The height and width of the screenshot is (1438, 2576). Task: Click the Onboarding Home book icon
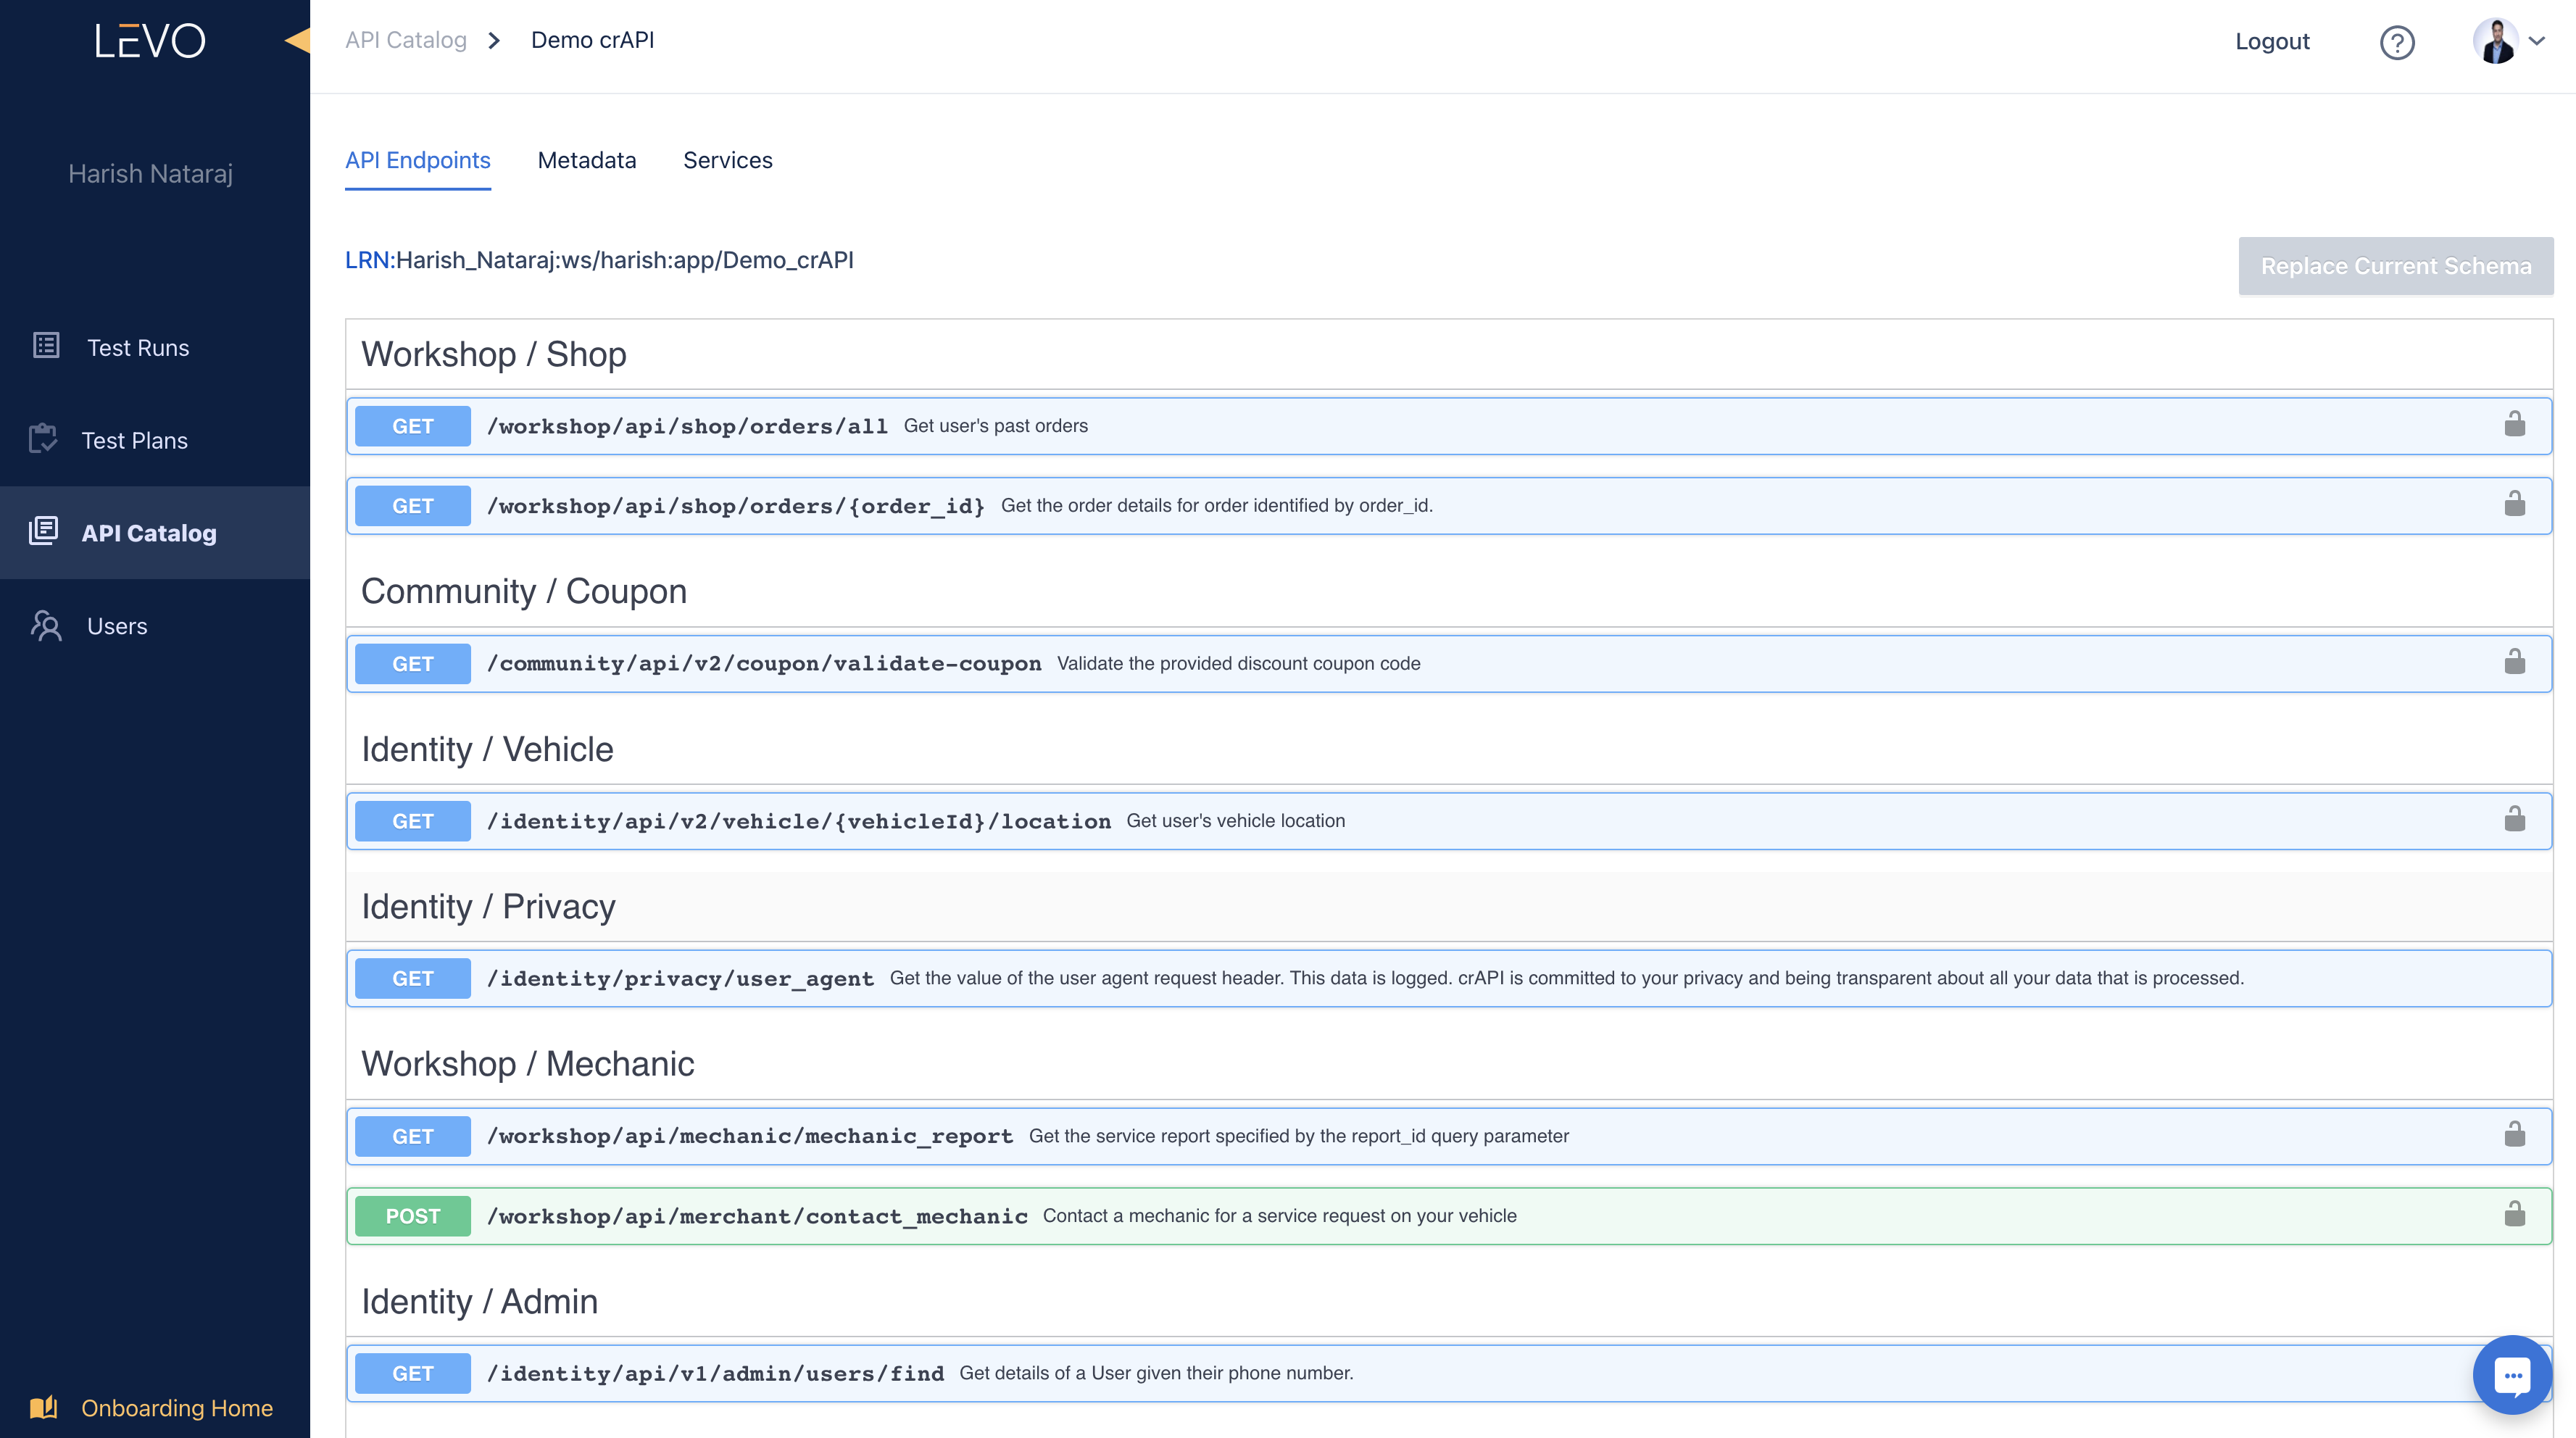coord(44,1407)
